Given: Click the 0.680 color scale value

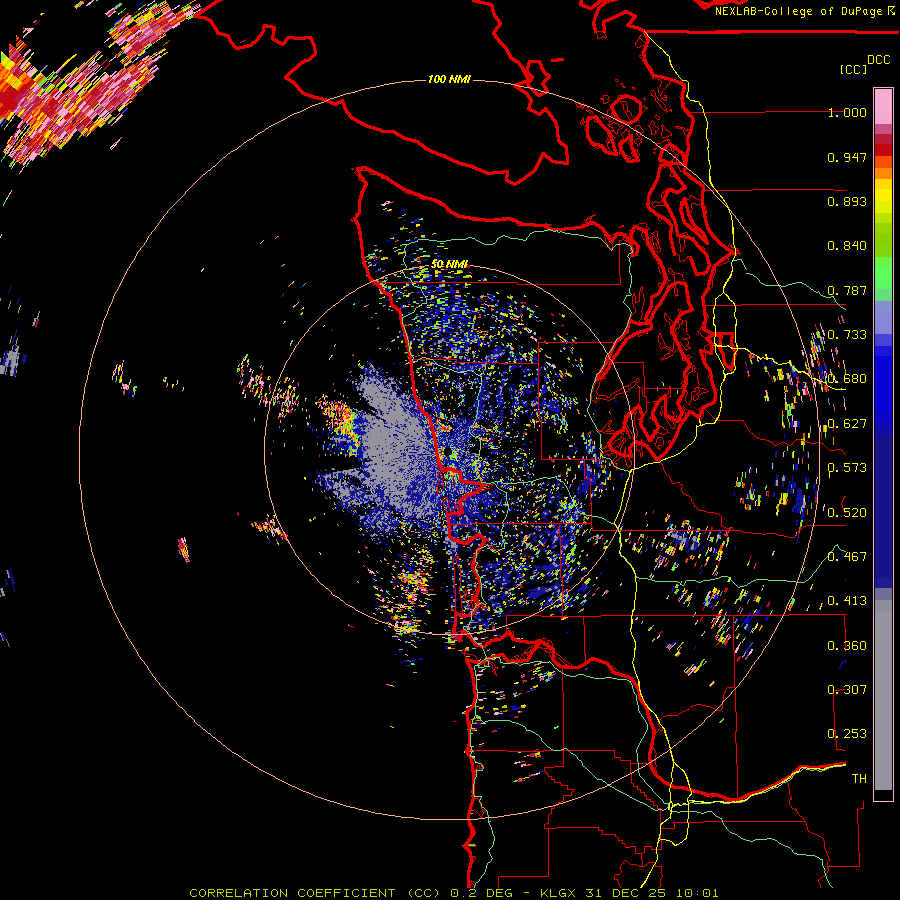Looking at the screenshot, I should tap(847, 379).
